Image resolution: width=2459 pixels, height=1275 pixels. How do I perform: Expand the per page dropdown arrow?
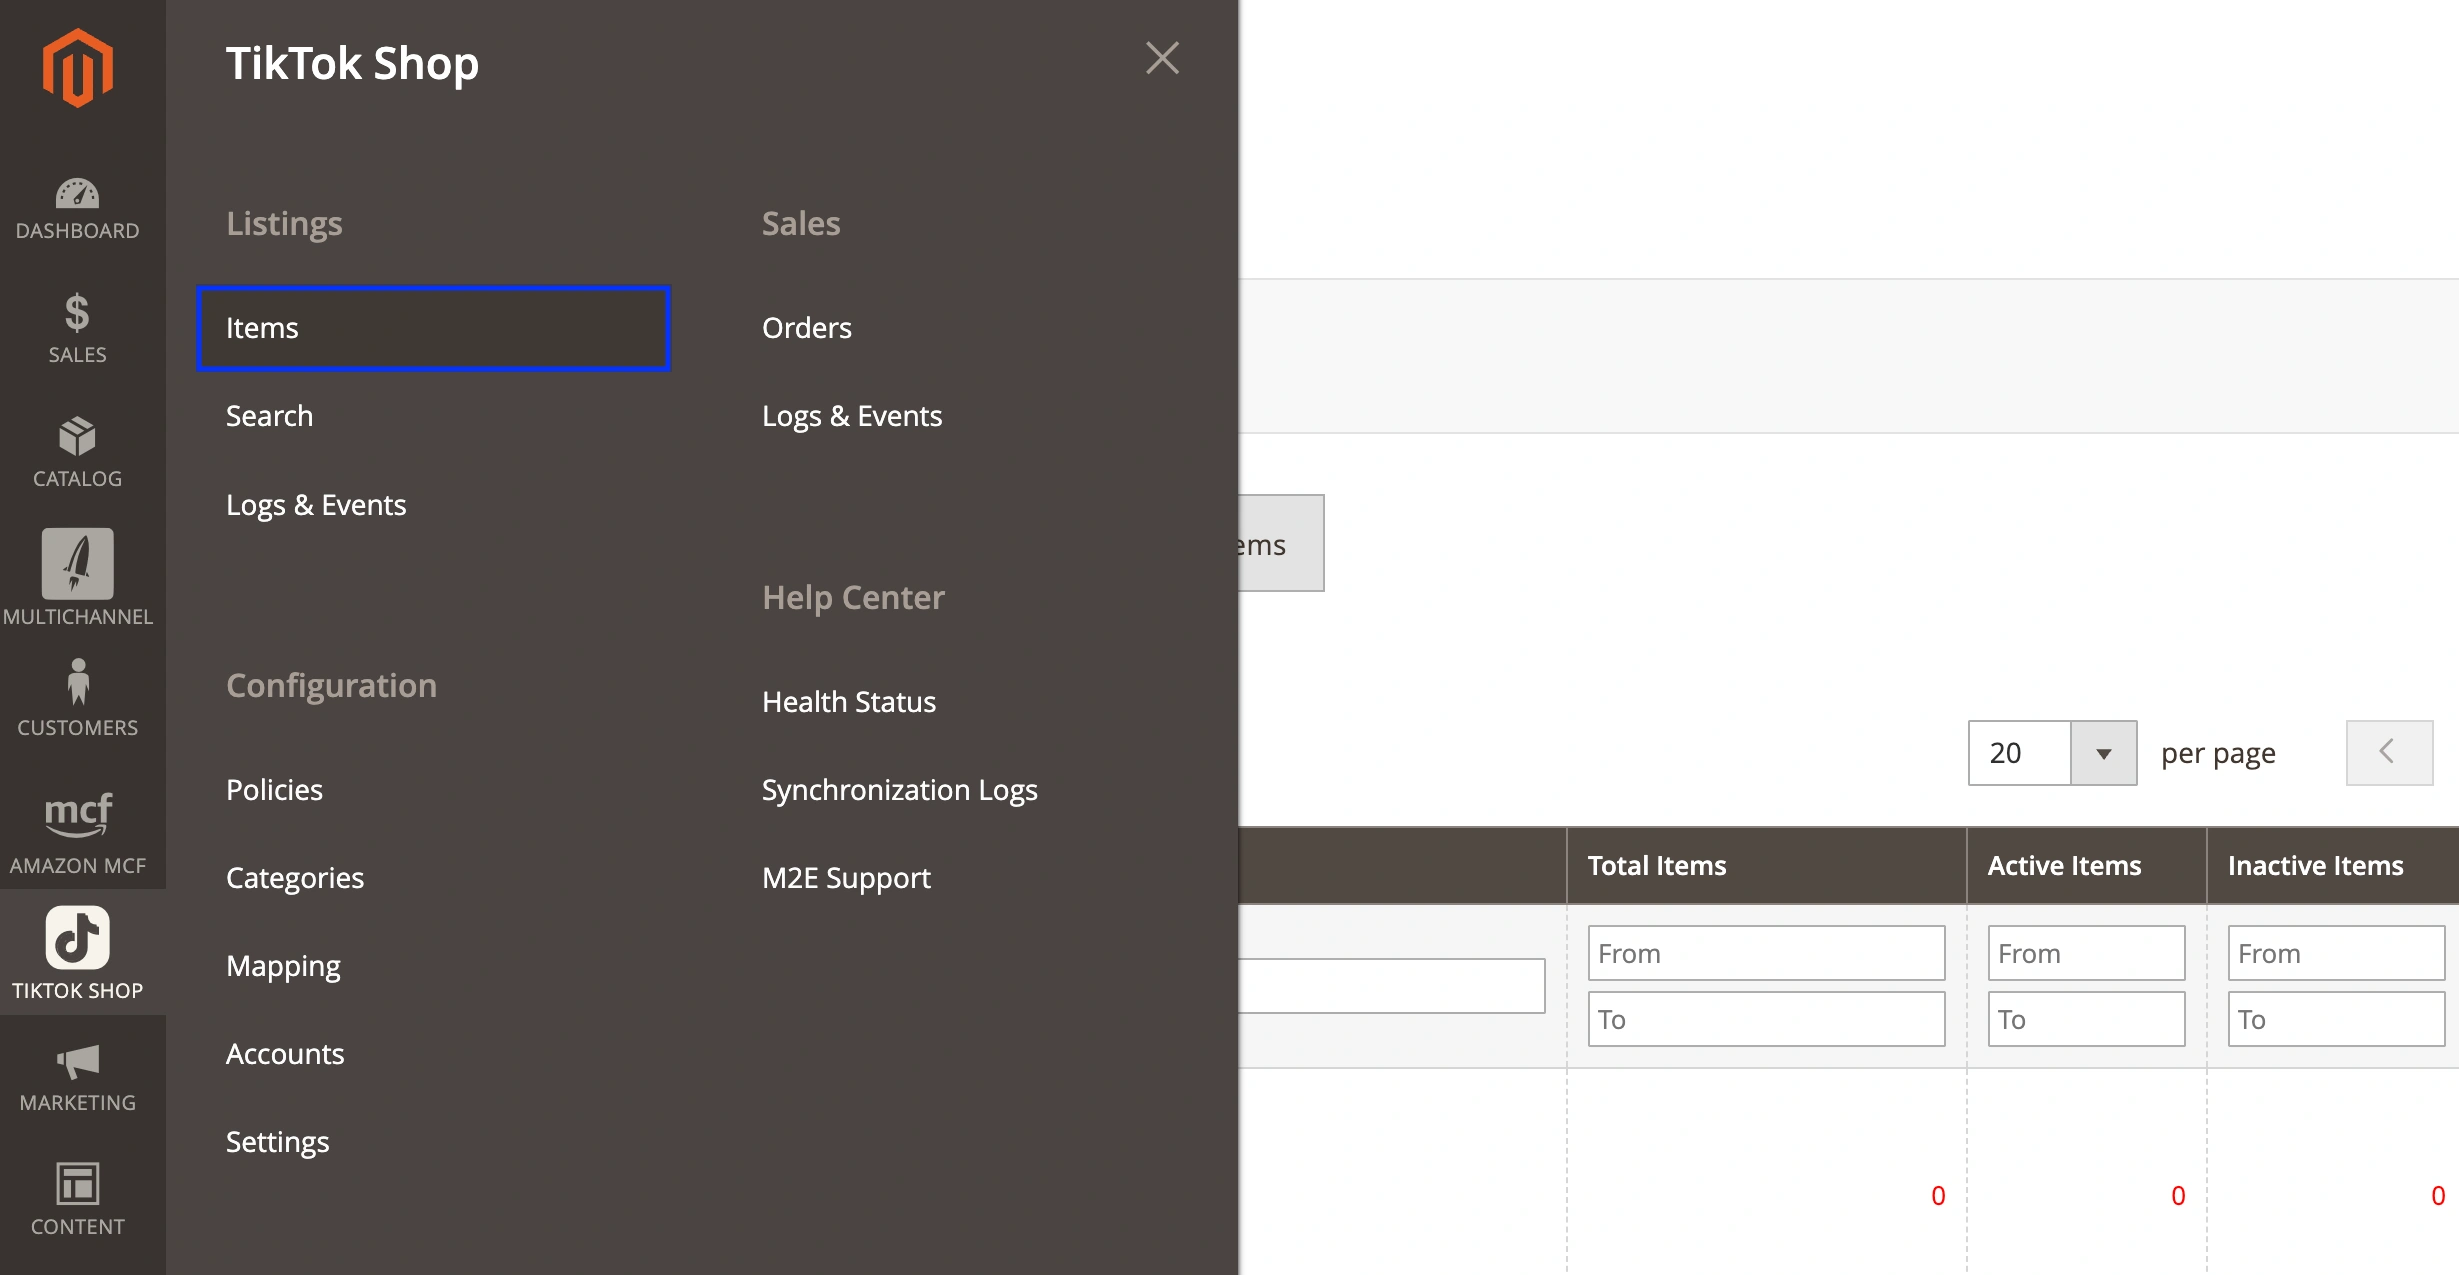(x=2103, y=753)
